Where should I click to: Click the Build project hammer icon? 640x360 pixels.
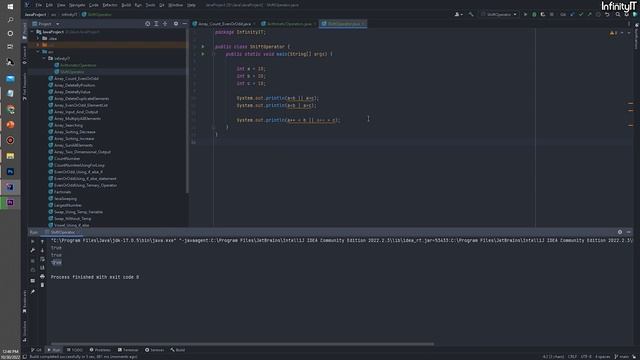click(x=471, y=14)
